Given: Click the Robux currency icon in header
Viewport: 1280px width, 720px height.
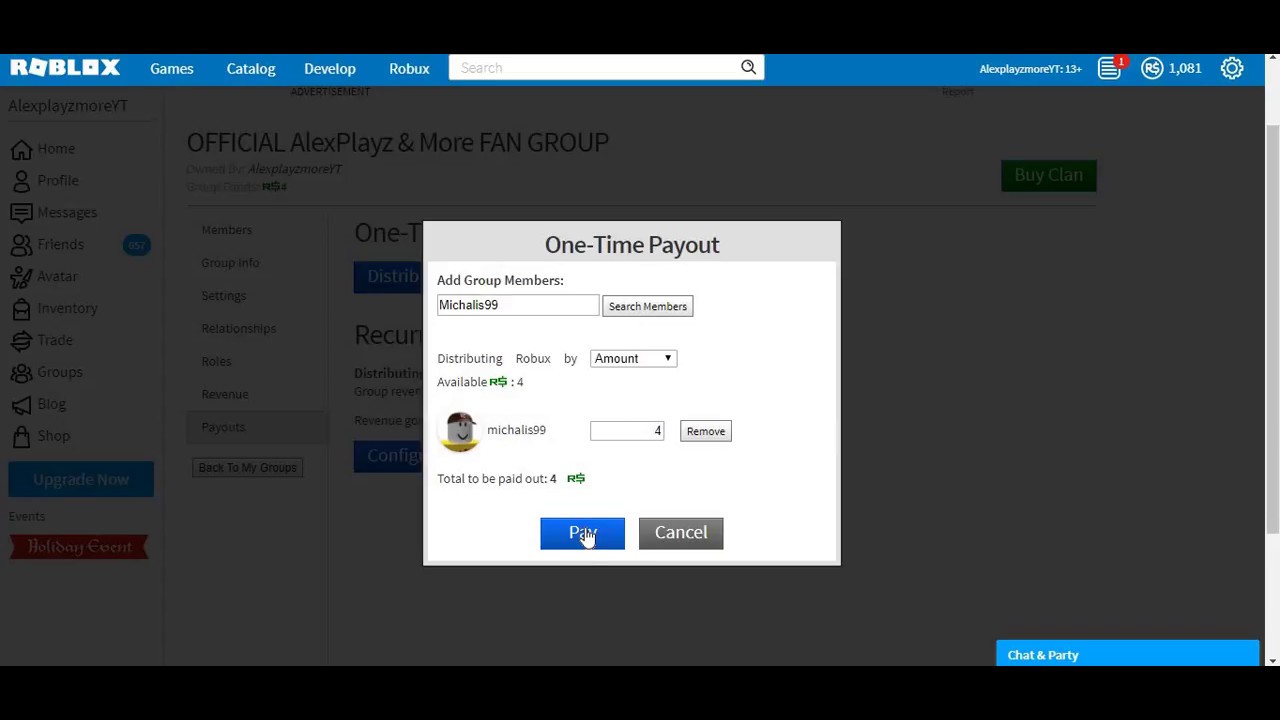Looking at the screenshot, I should point(1152,68).
